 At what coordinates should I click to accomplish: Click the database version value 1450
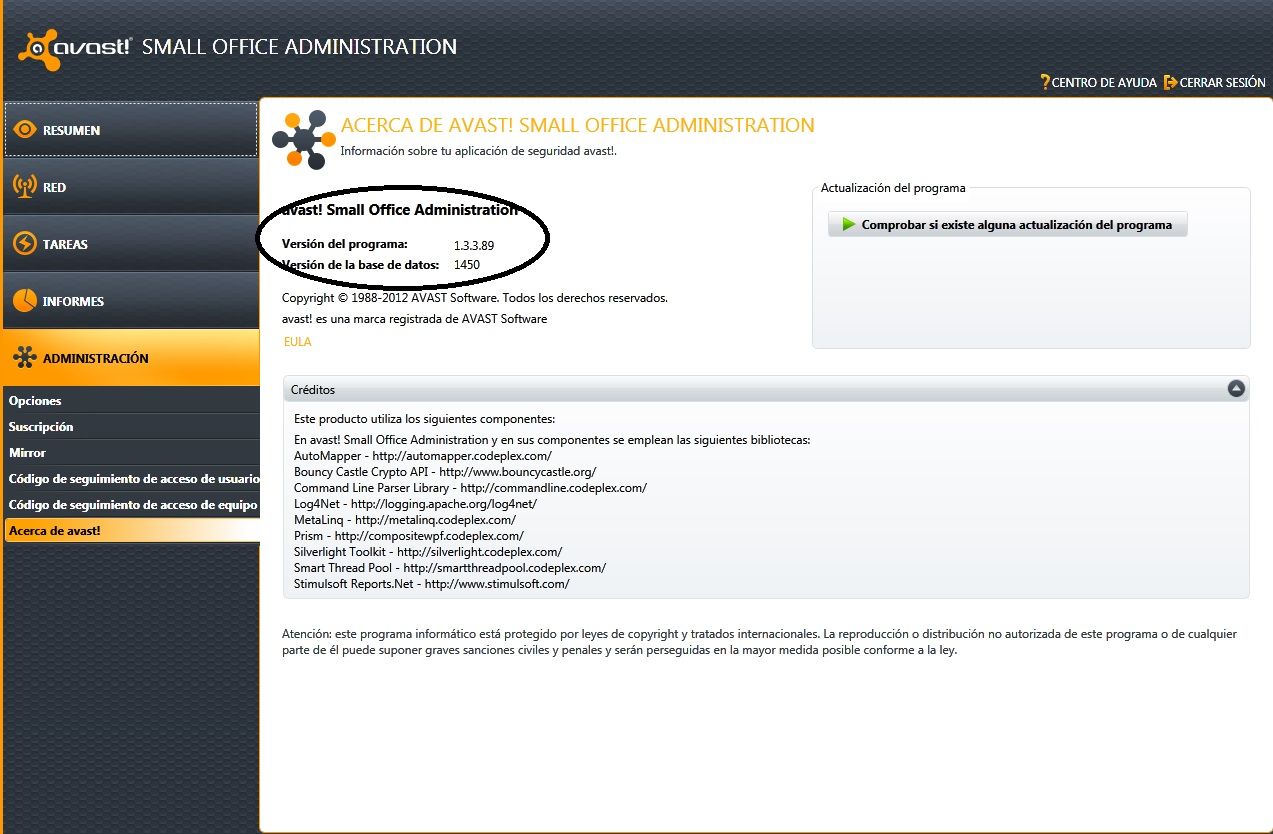point(467,265)
